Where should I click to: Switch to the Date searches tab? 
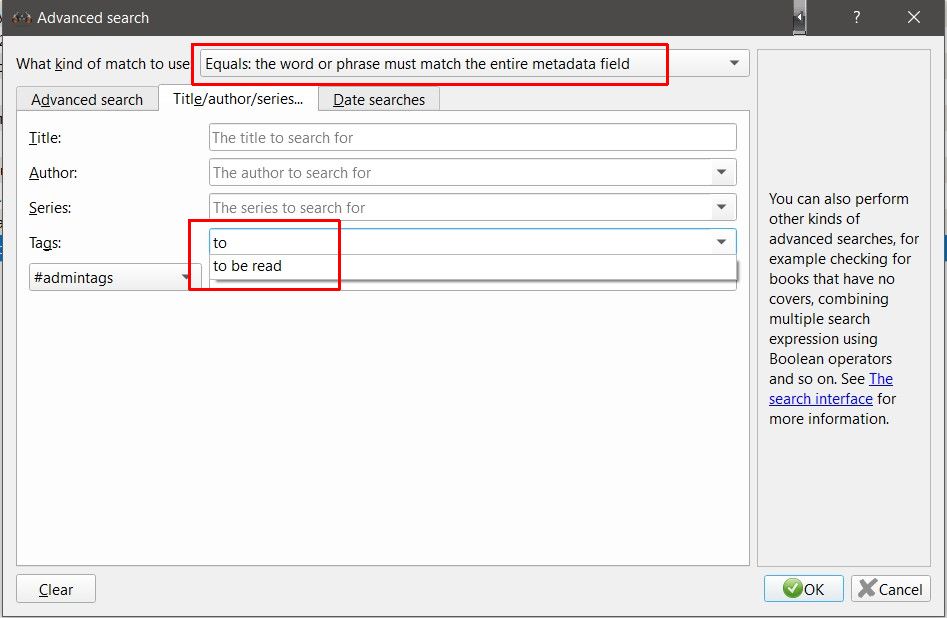pos(379,99)
